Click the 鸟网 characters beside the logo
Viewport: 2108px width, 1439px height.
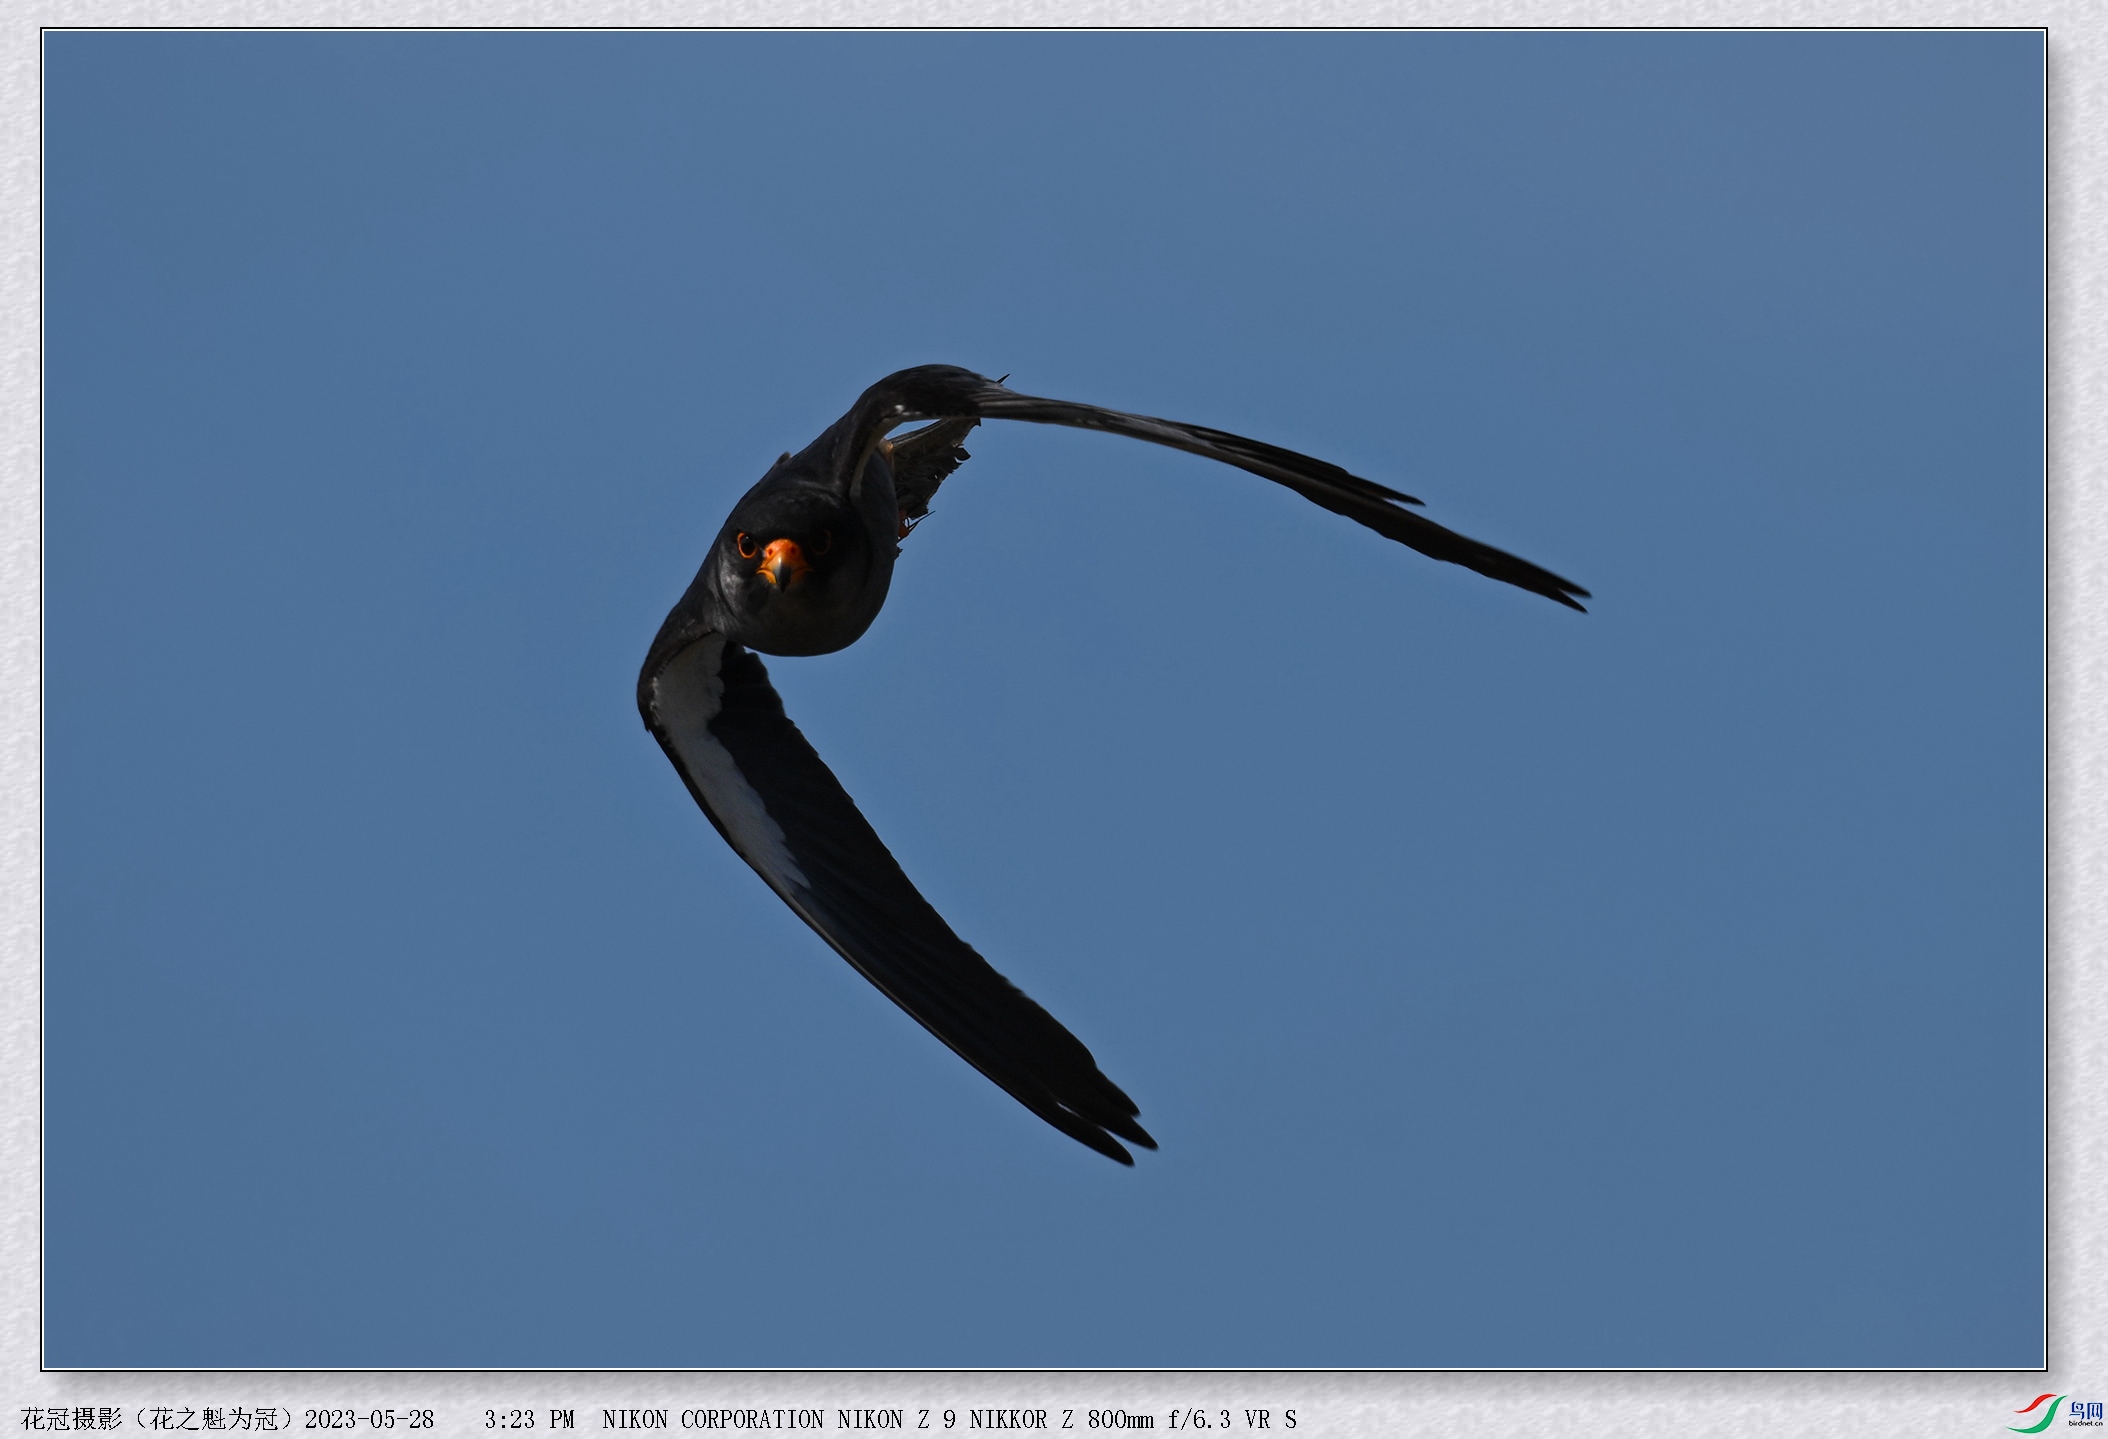pyautogui.click(x=2086, y=1410)
